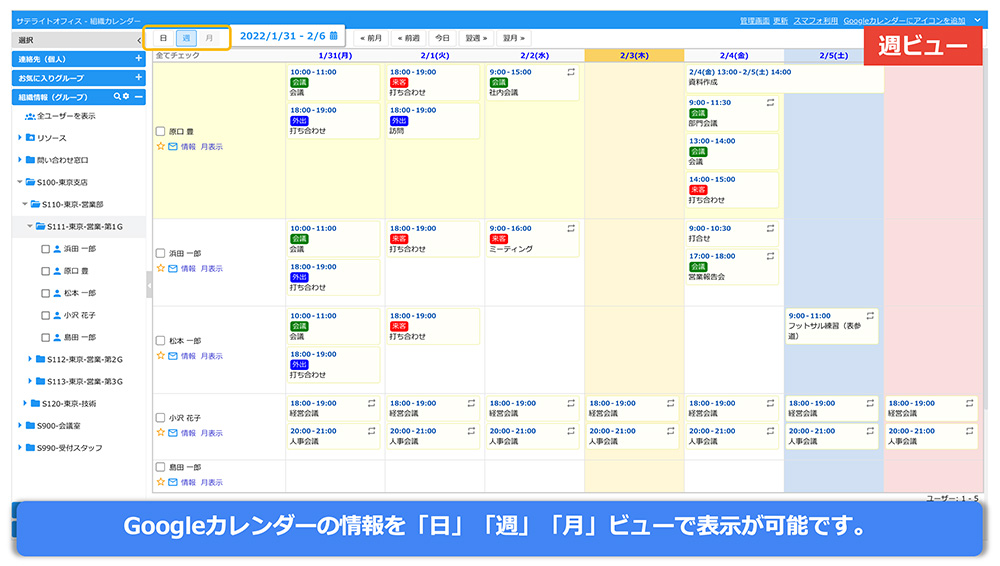Click the repeat icon on 2/4 営業報告会 event
The image size is (1000, 566).
pos(770,257)
